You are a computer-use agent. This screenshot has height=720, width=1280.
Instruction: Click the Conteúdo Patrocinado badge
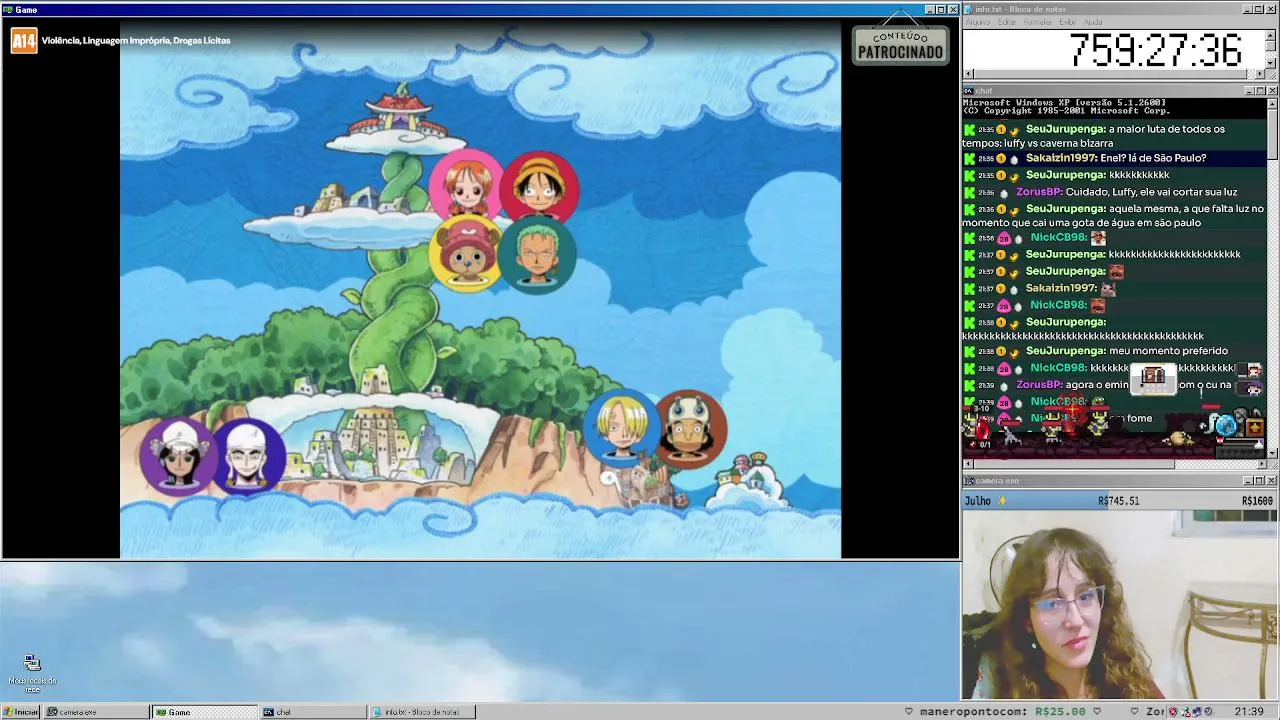coord(900,45)
